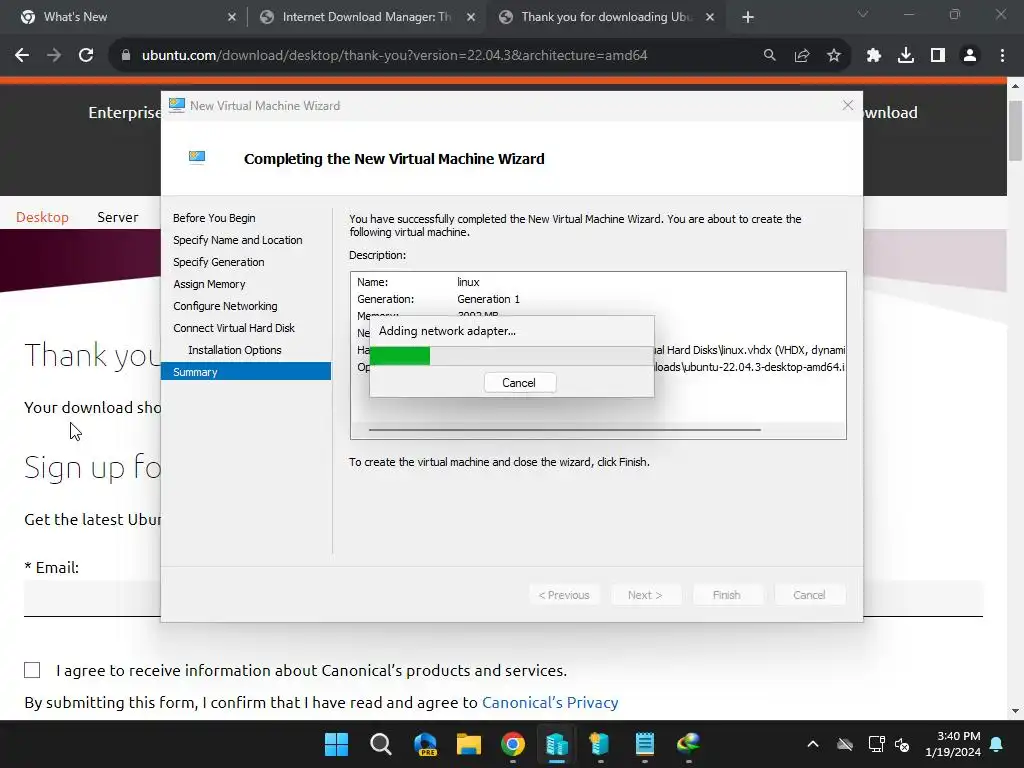
Task: Open the tab search chevron in title bar
Action: (x=863, y=14)
